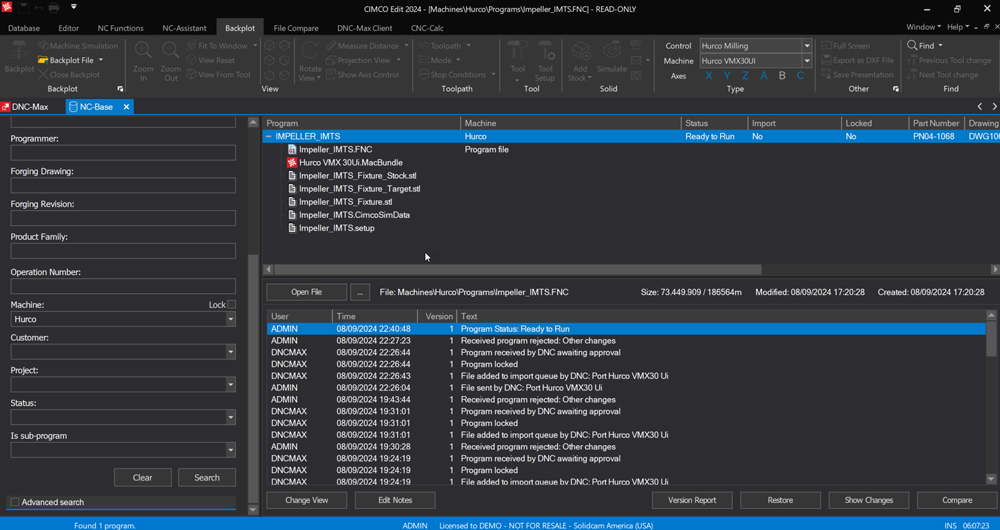The image size is (1000, 530).
Task: Click the Backplot File folder icon
Action: pyautogui.click(x=43, y=60)
